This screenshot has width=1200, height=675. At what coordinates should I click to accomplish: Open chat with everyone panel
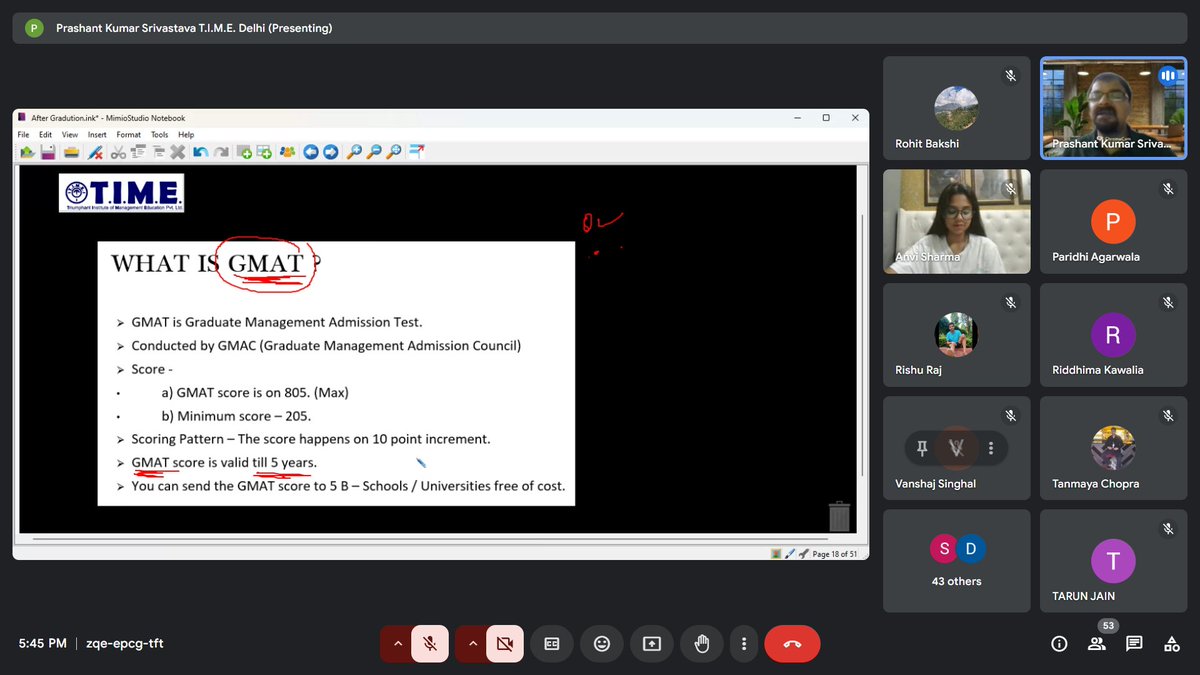pyautogui.click(x=1134, y=644)
